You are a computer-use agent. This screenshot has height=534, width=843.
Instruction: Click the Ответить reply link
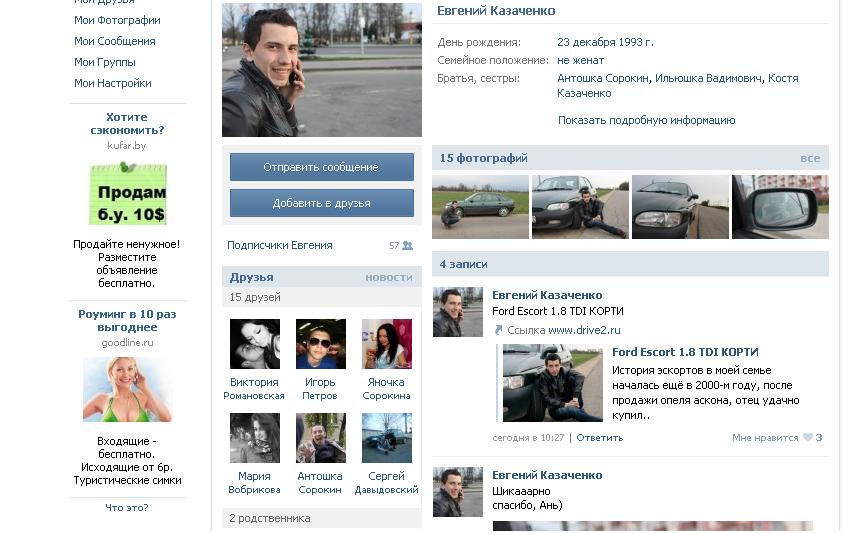(x=599, y=438)
